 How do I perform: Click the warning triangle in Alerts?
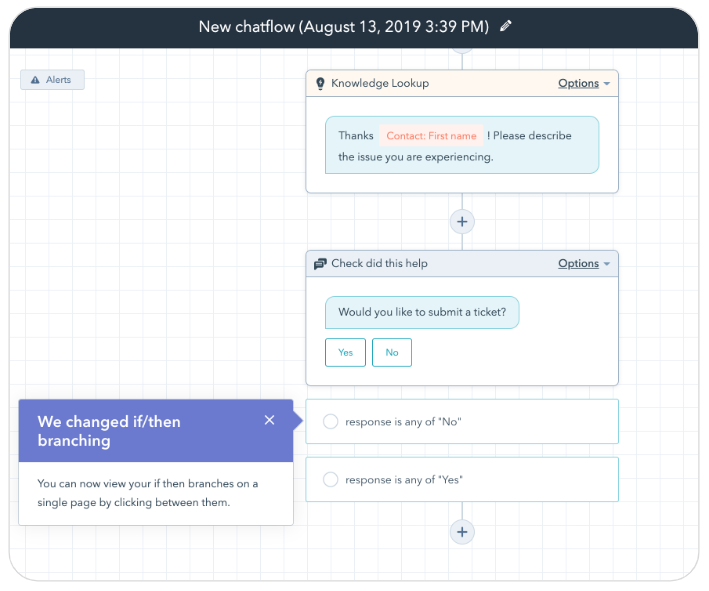click(35, 80)
